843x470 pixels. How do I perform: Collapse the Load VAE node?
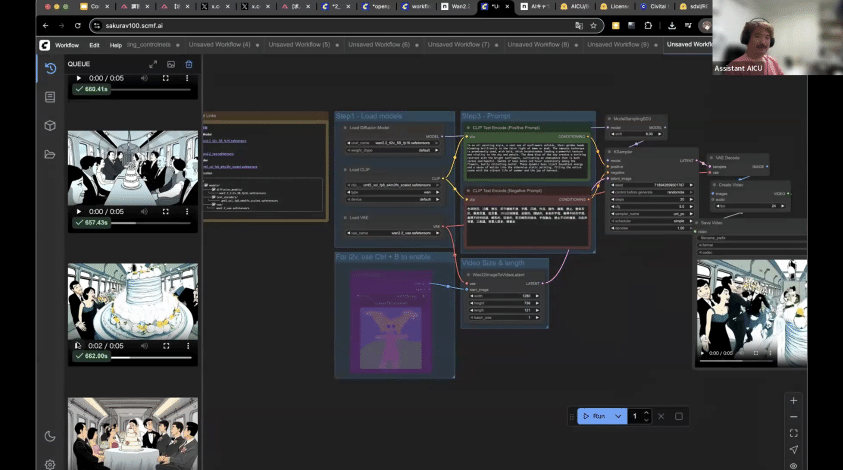coord(345,218)
